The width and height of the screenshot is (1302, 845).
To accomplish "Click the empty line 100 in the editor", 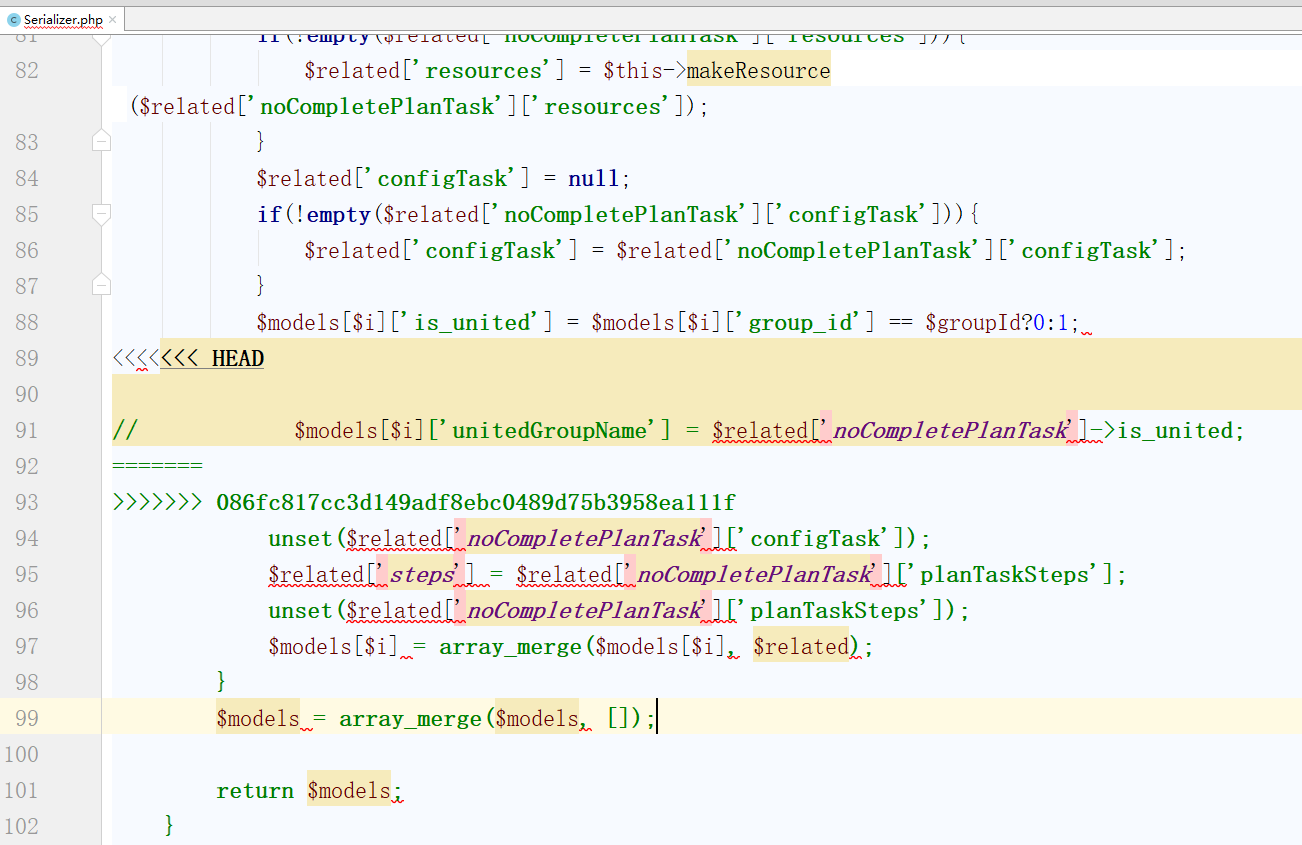I will click(600, 754).
